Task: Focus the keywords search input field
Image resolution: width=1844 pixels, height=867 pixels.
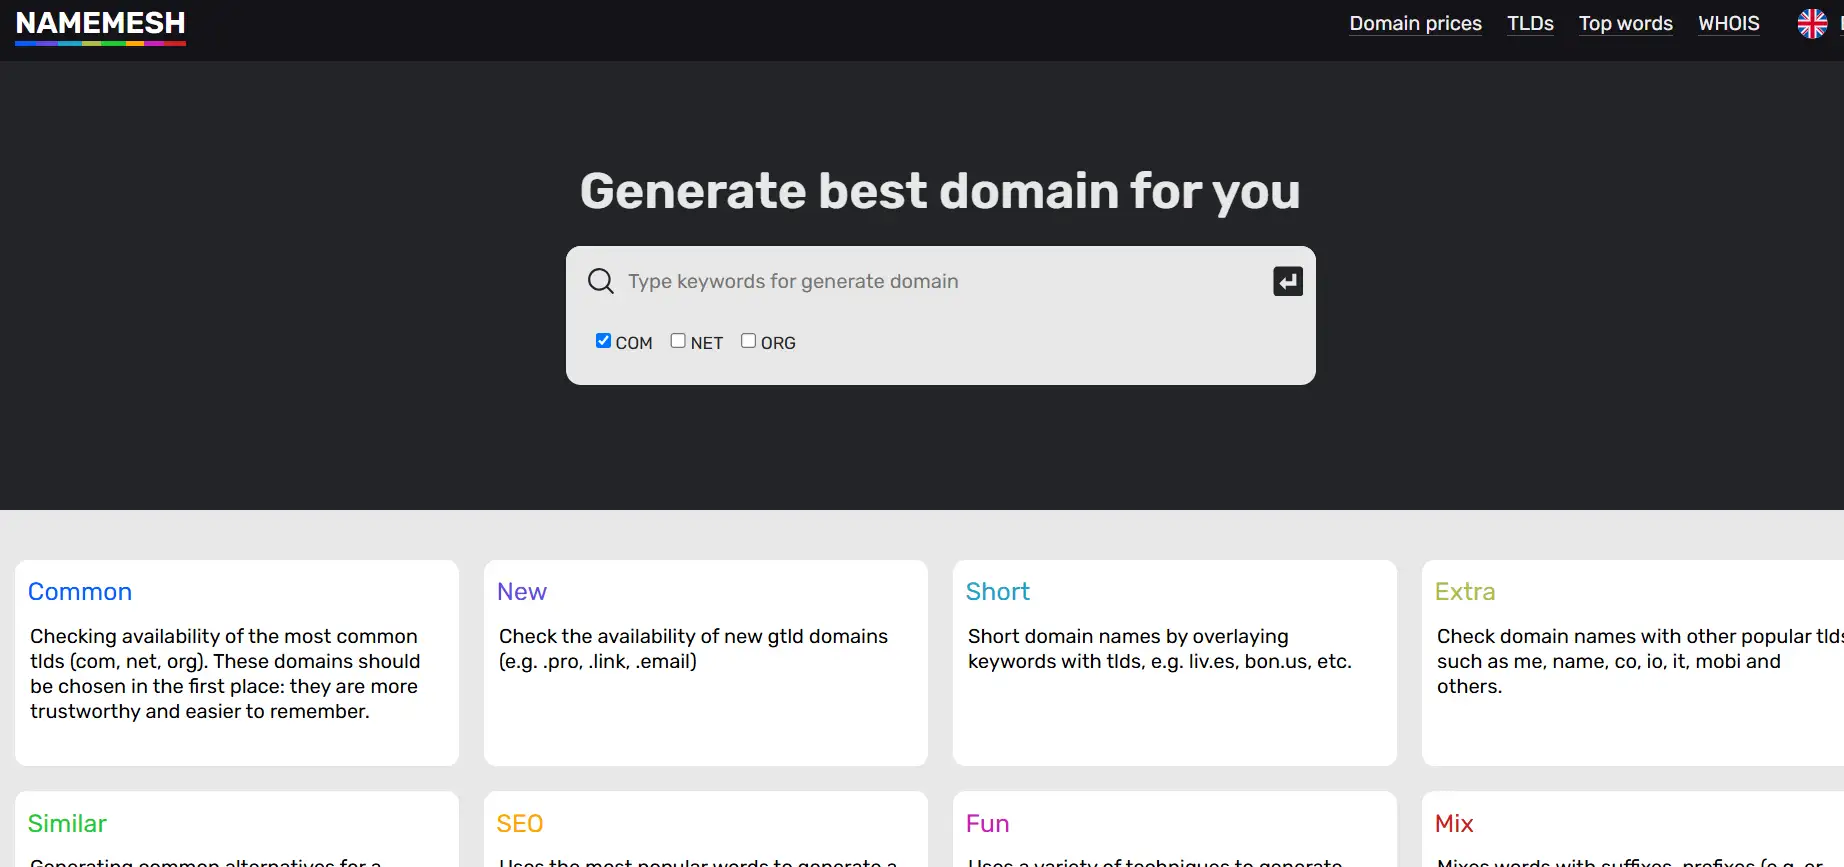Action: pos(940,281)
